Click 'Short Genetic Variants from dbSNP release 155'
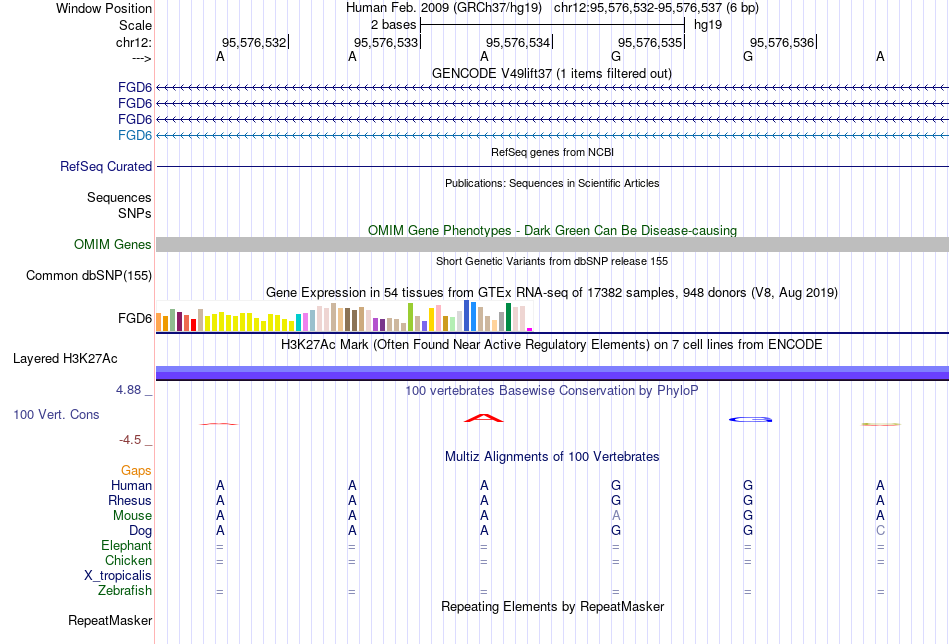Screen dimensions: 950x644 point(552,262)
